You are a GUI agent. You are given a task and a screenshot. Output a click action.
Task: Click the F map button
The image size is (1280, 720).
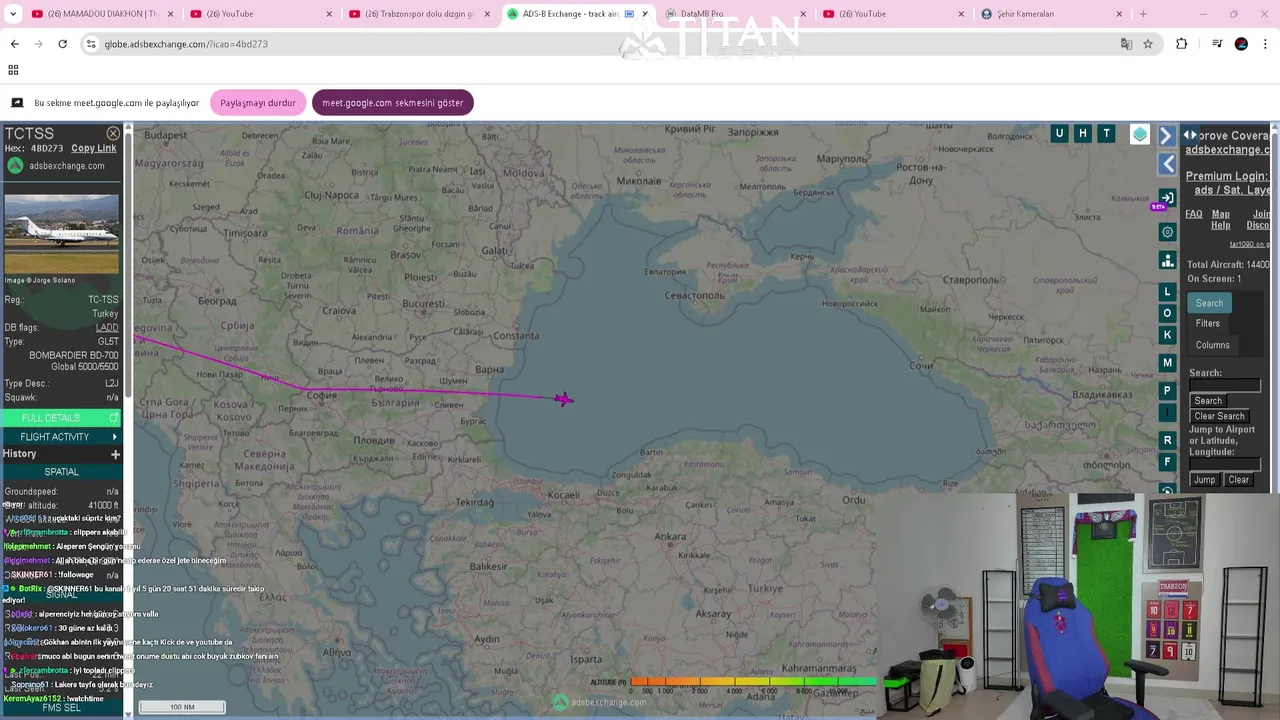click(x=1167, y=462)
